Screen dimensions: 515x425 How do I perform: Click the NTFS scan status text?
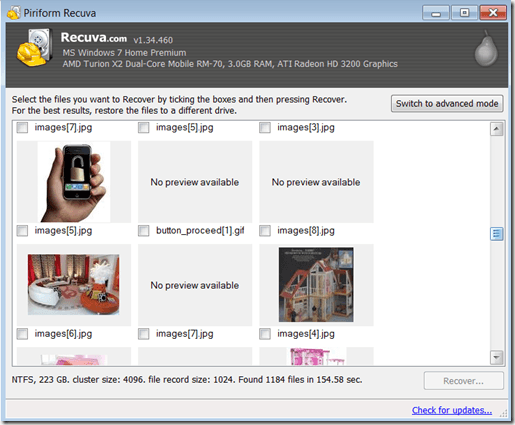point(187,380)
